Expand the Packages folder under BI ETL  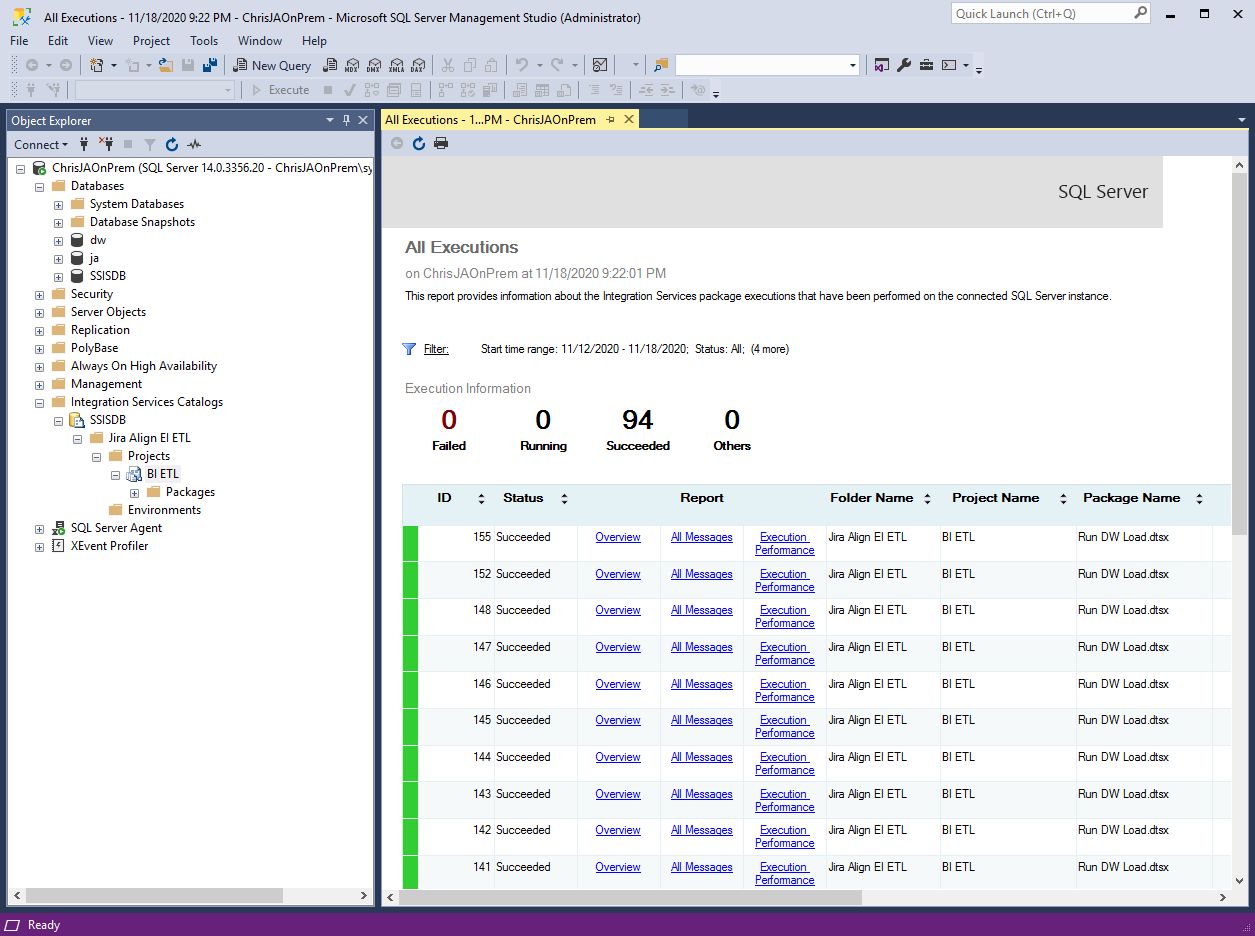135,491
